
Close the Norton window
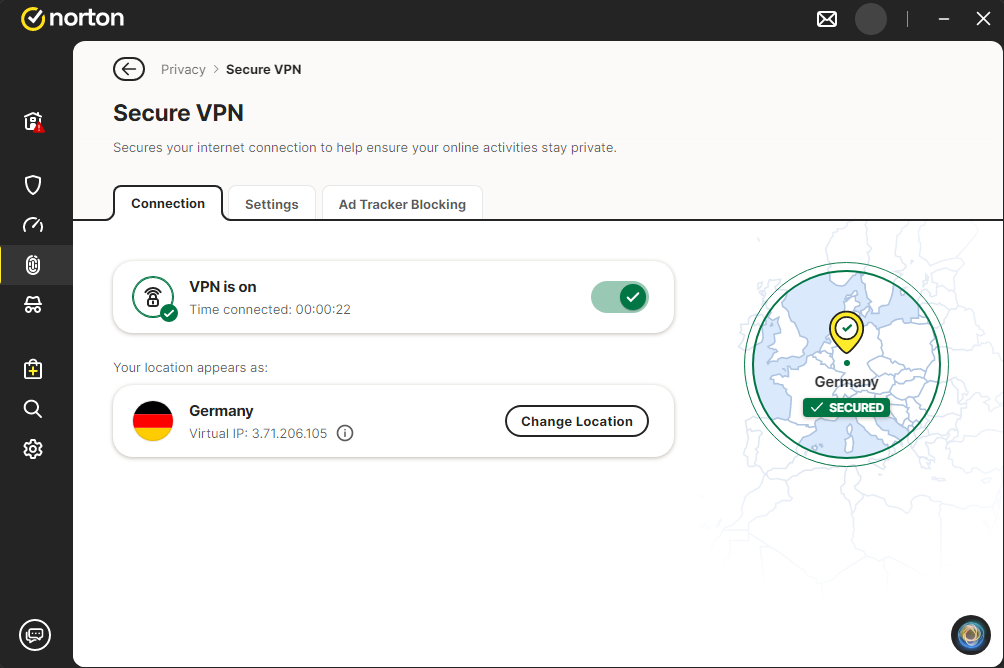point(983,19)
